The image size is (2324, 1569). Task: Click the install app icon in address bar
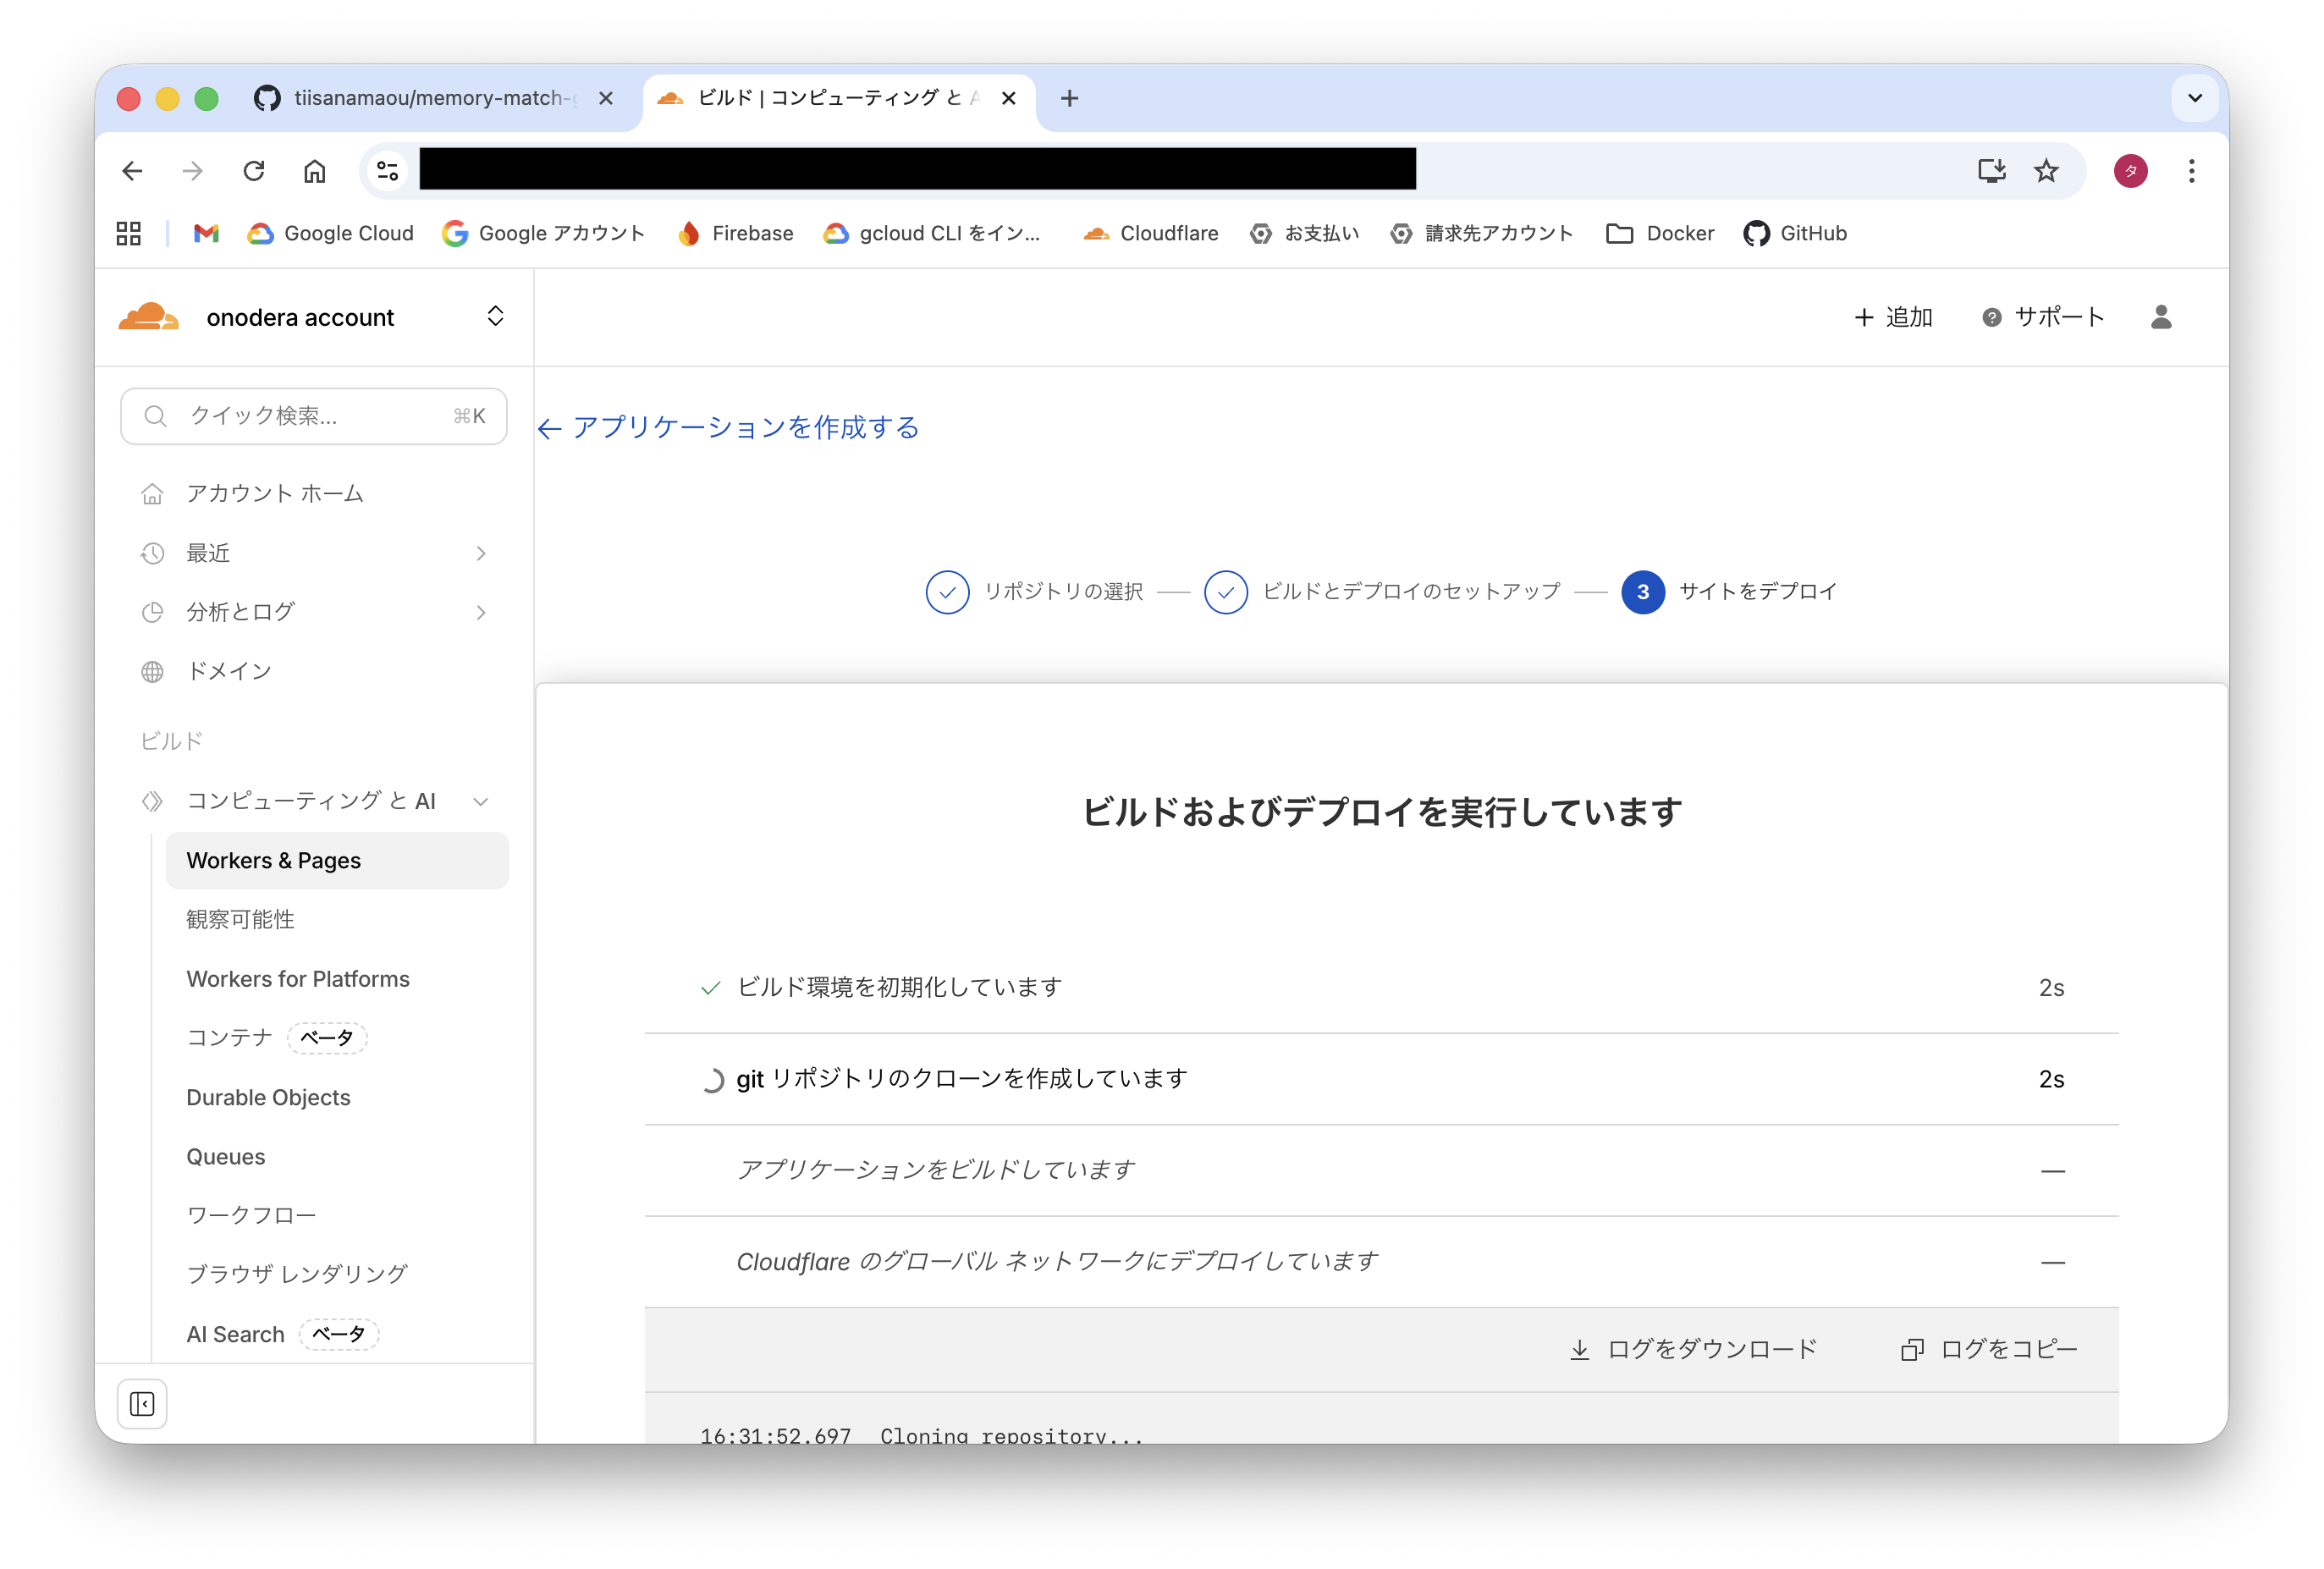1991,171
